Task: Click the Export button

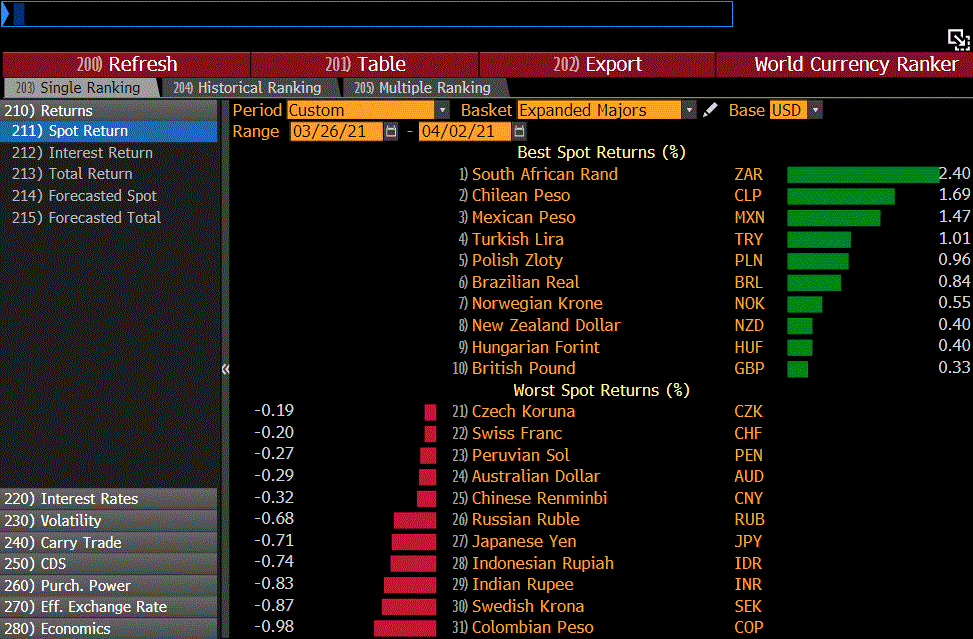Action: pos(597,64)
